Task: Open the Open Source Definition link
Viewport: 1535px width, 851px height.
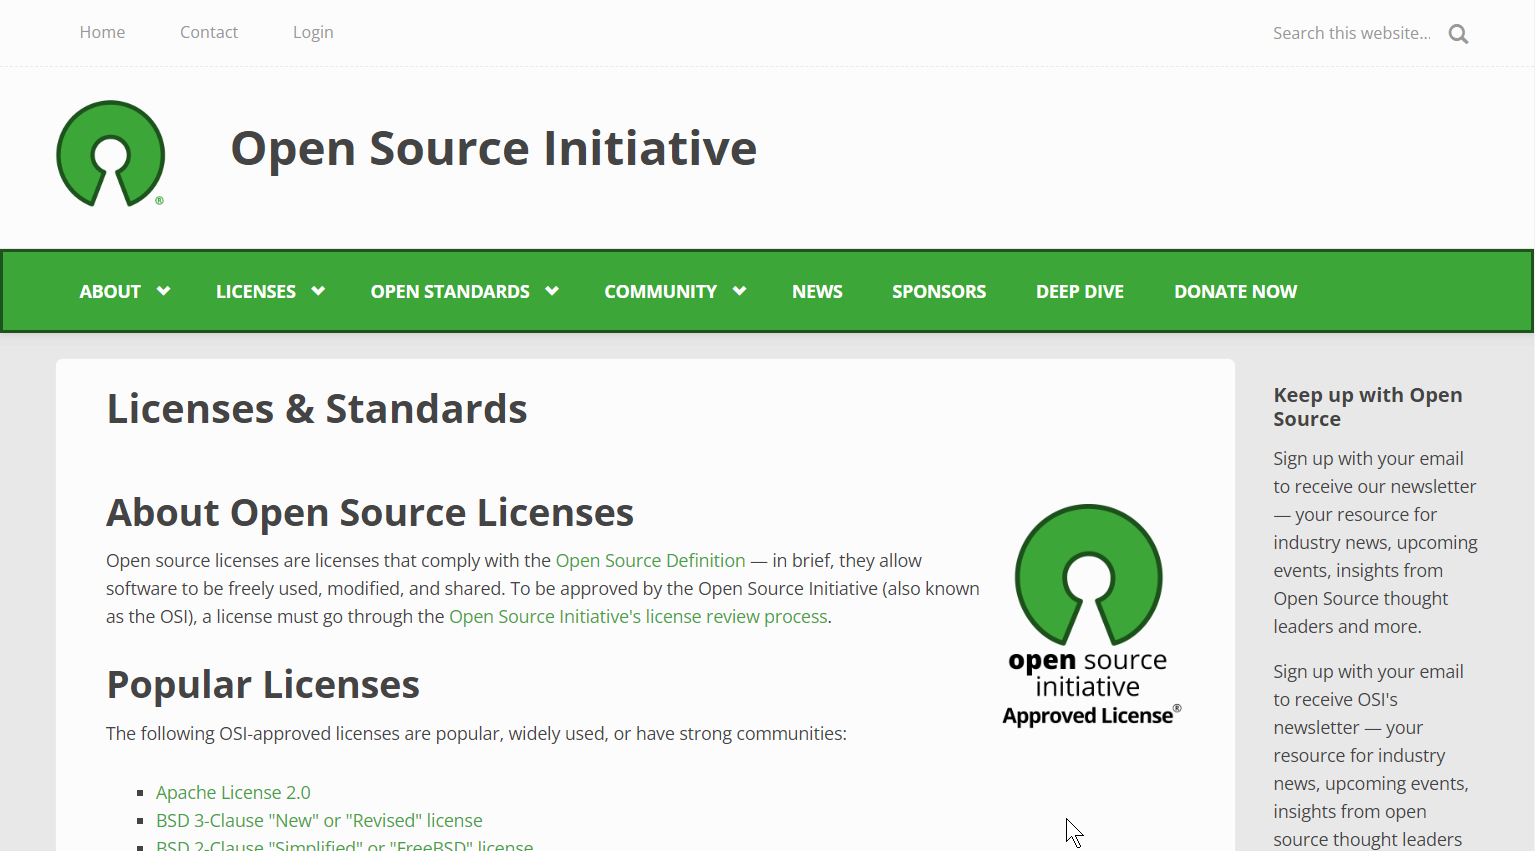Action: 650,560
